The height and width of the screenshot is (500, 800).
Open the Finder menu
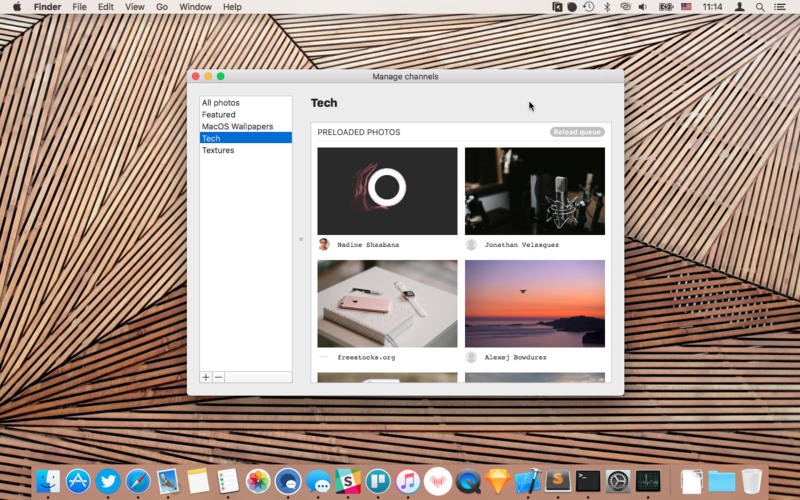pyautogui.click(x=47, y=7)
